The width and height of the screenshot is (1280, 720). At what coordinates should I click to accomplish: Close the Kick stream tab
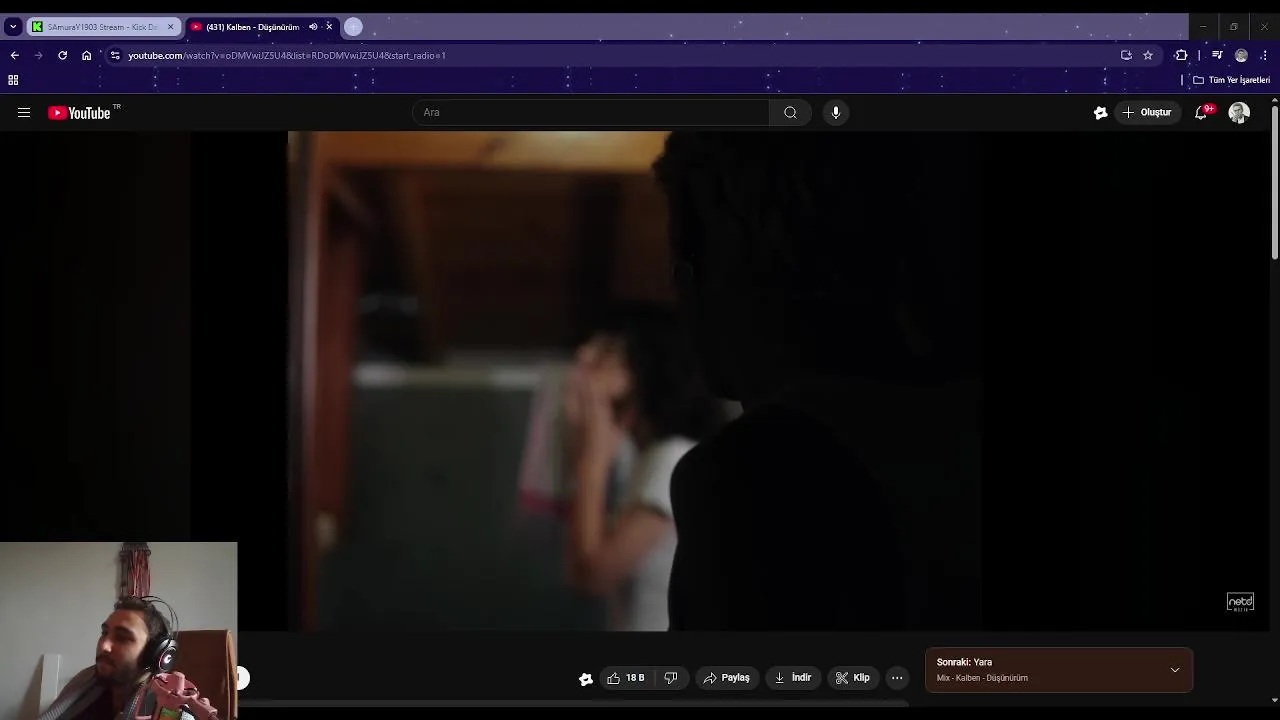click(x=170, y=27)
